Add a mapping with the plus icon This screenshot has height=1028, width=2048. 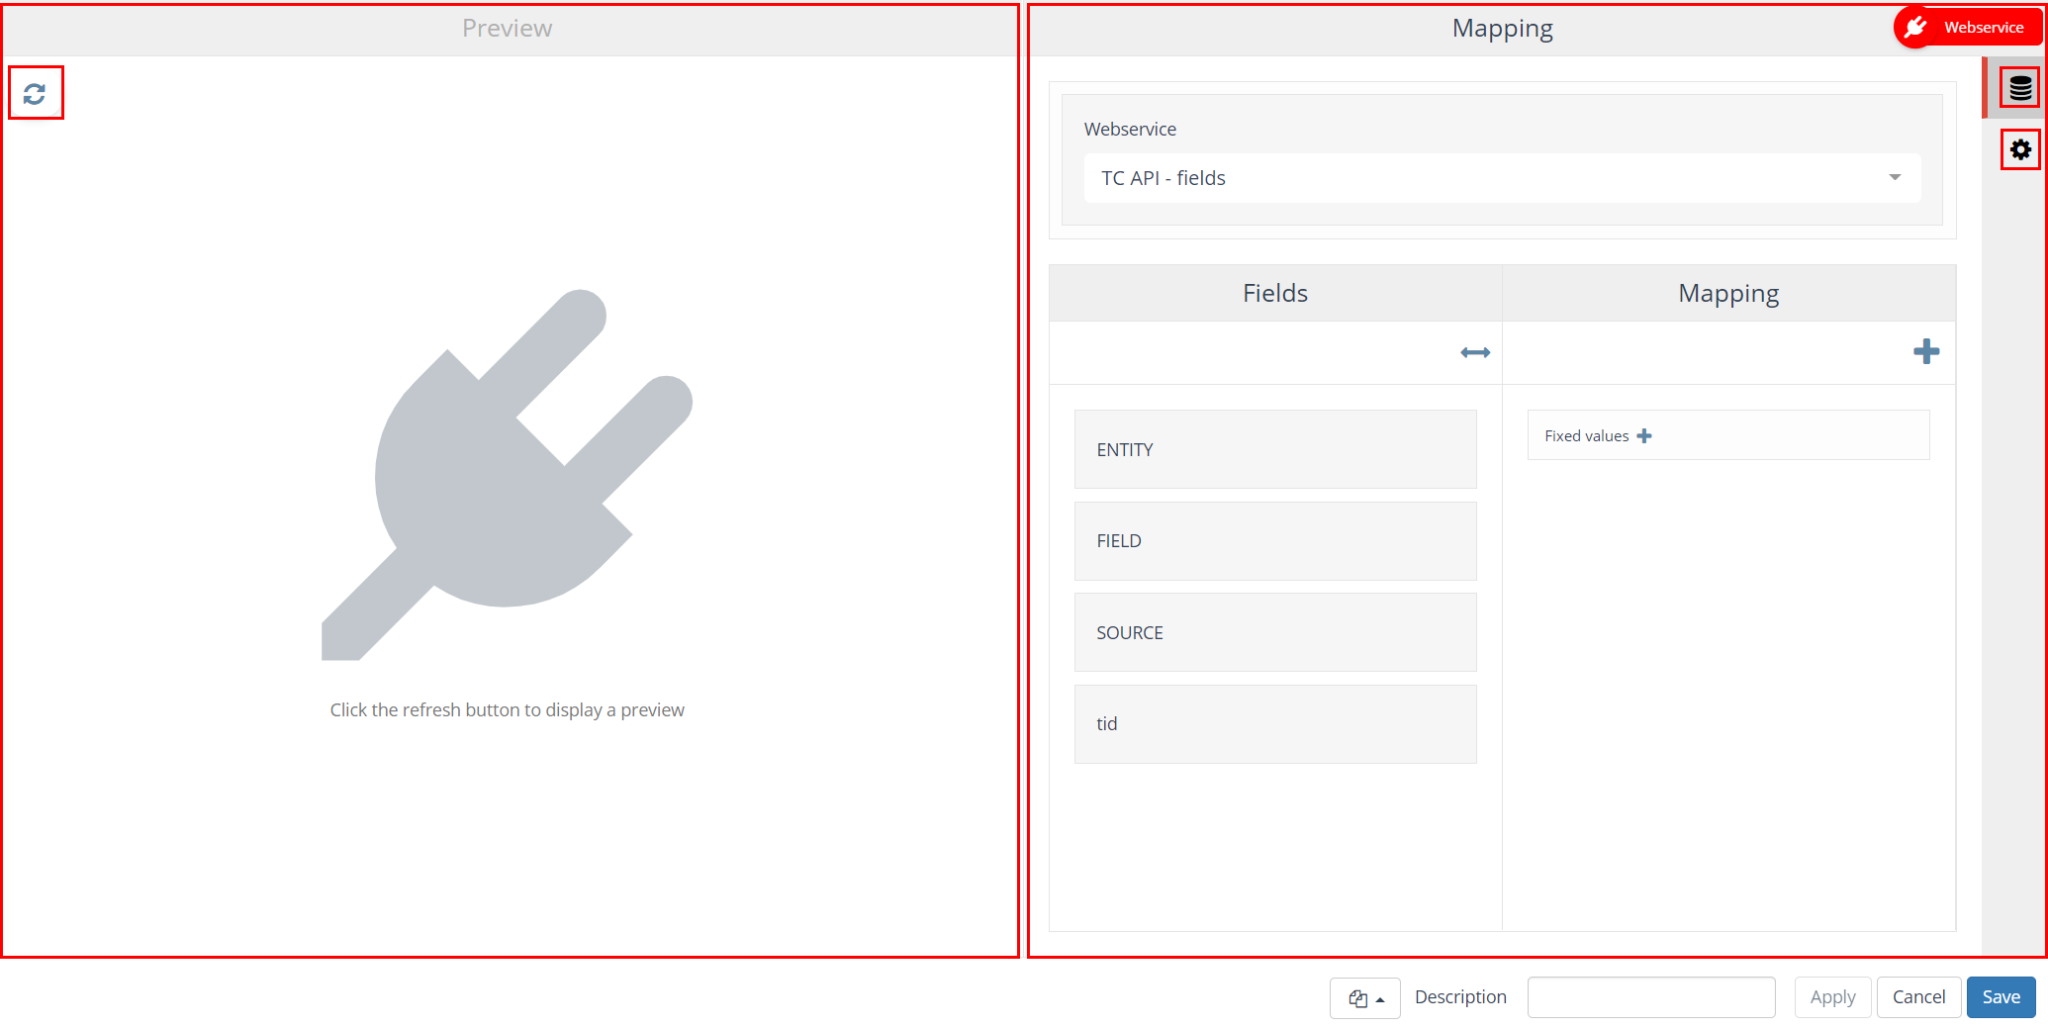tap(1926, 352)
